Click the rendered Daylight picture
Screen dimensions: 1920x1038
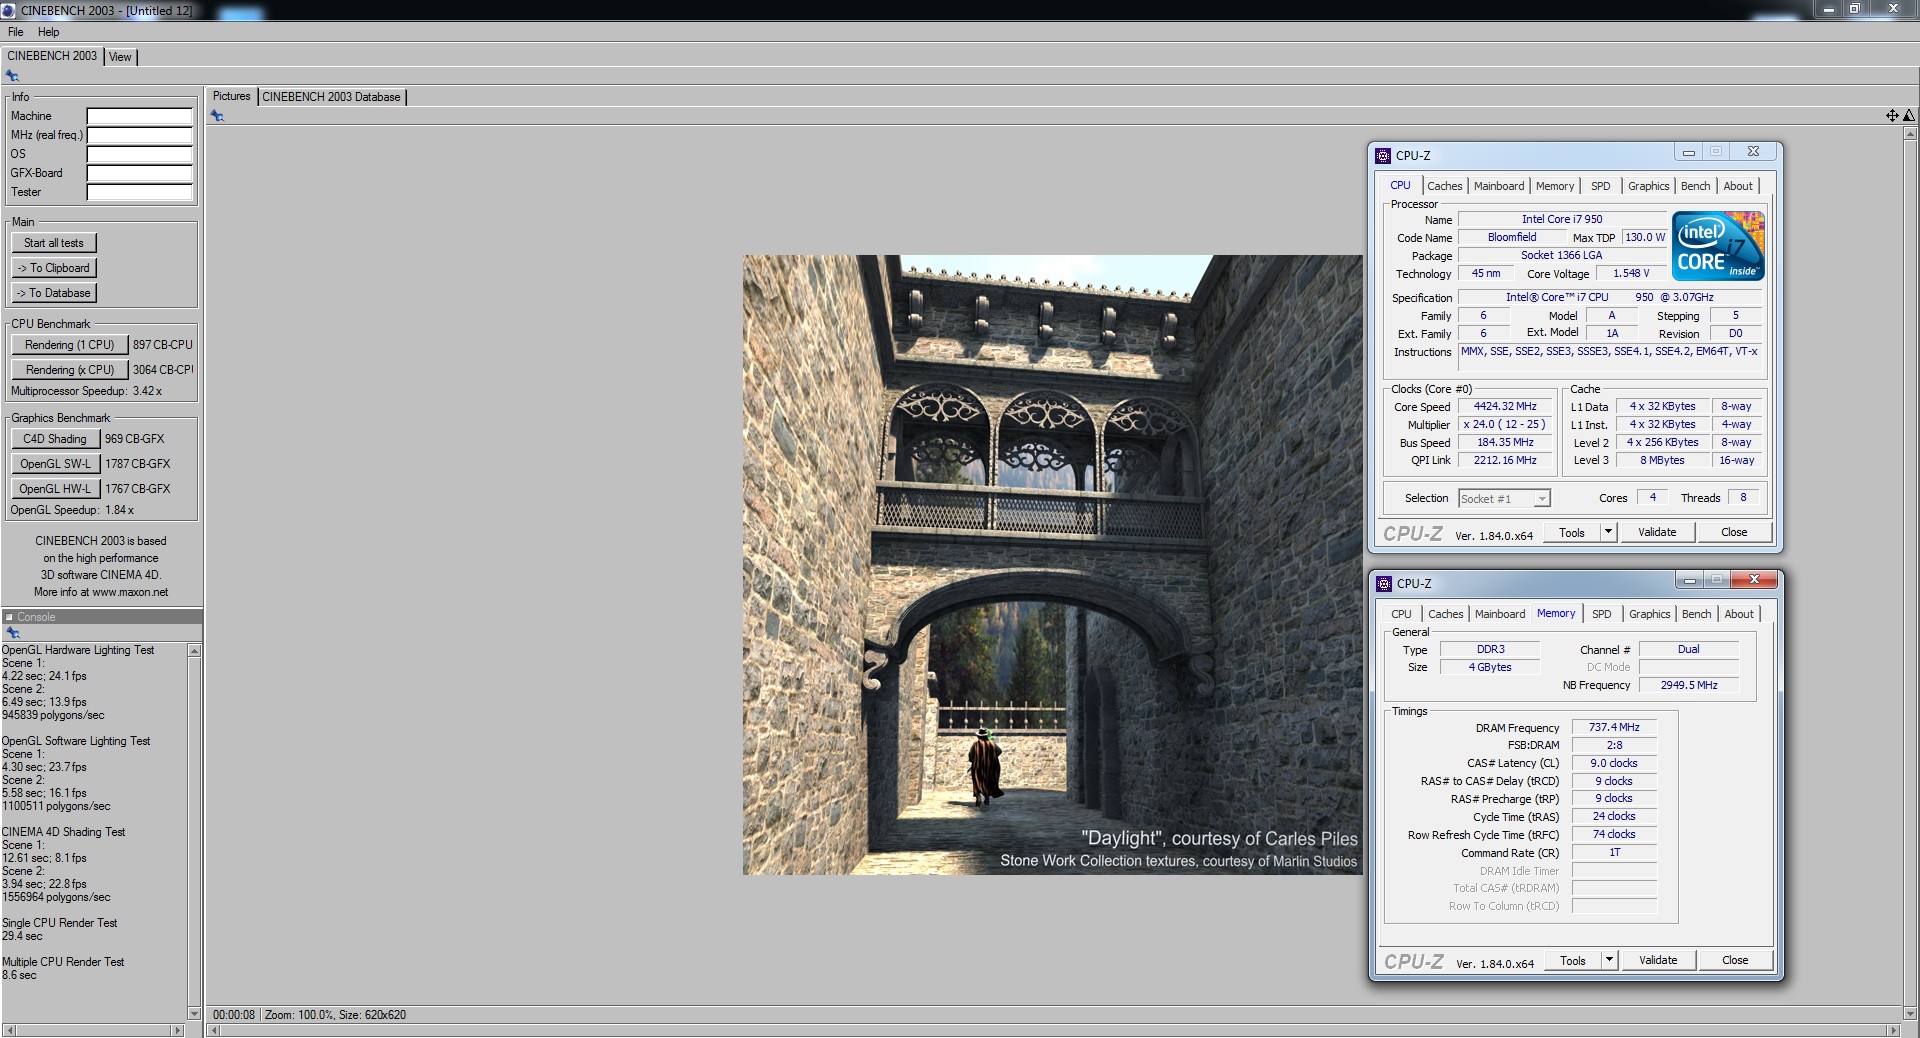click(1052, 565)
